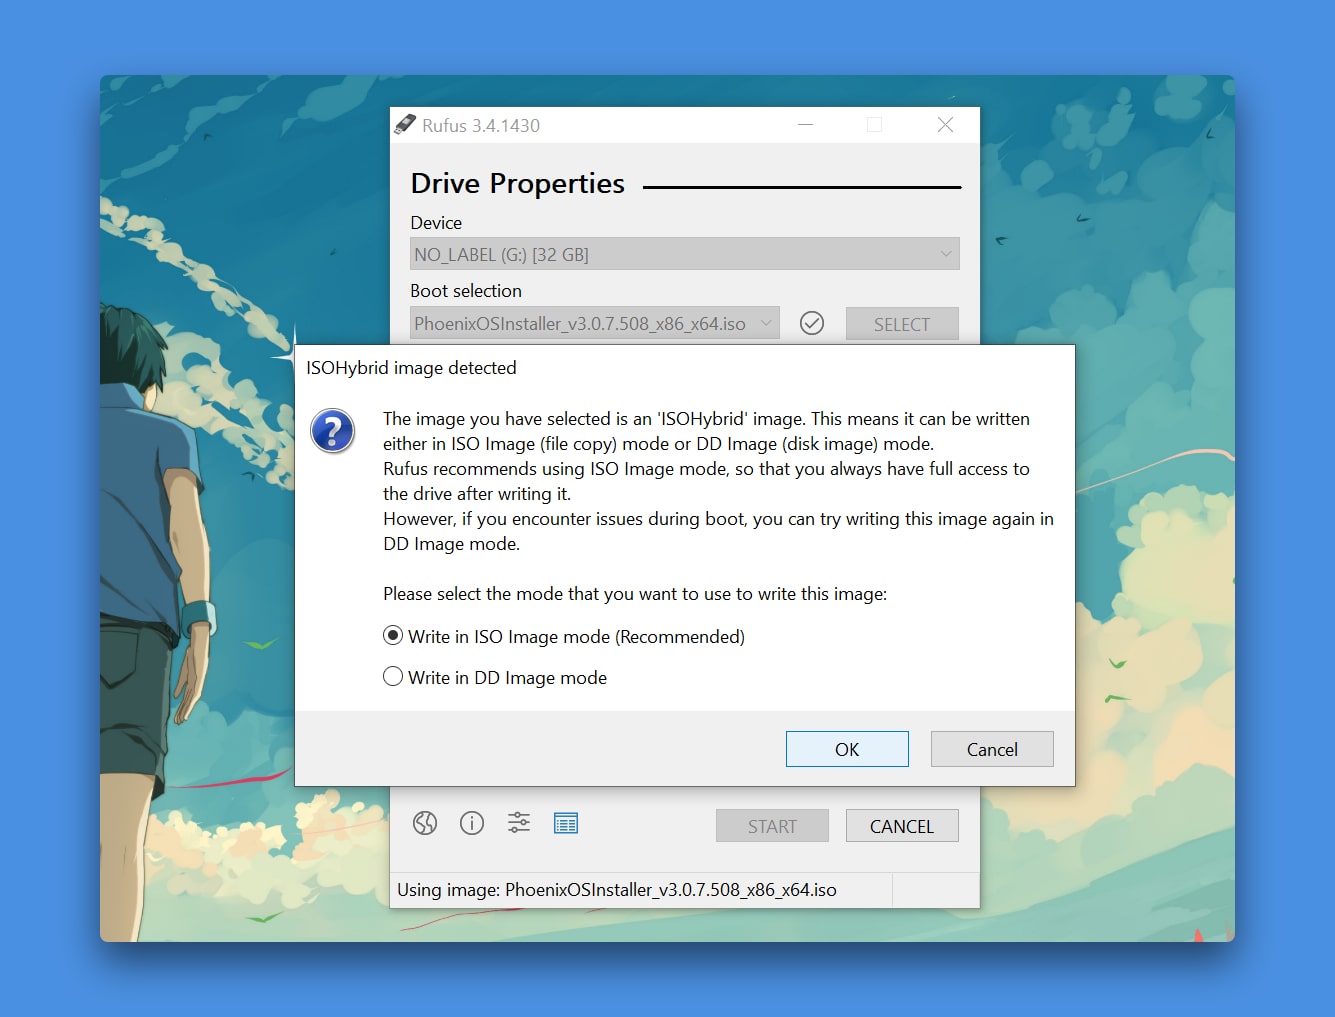Click the 'Boot selection' label
This screenshot has height=1017, width=1335.
[466, 291]
